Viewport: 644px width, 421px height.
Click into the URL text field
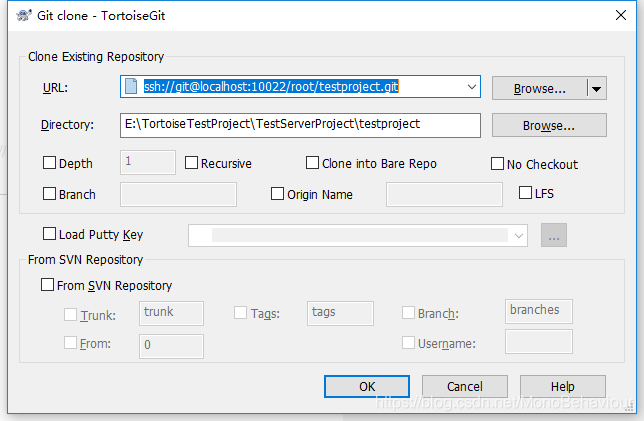pyautogui.click(x=300, y=87)
